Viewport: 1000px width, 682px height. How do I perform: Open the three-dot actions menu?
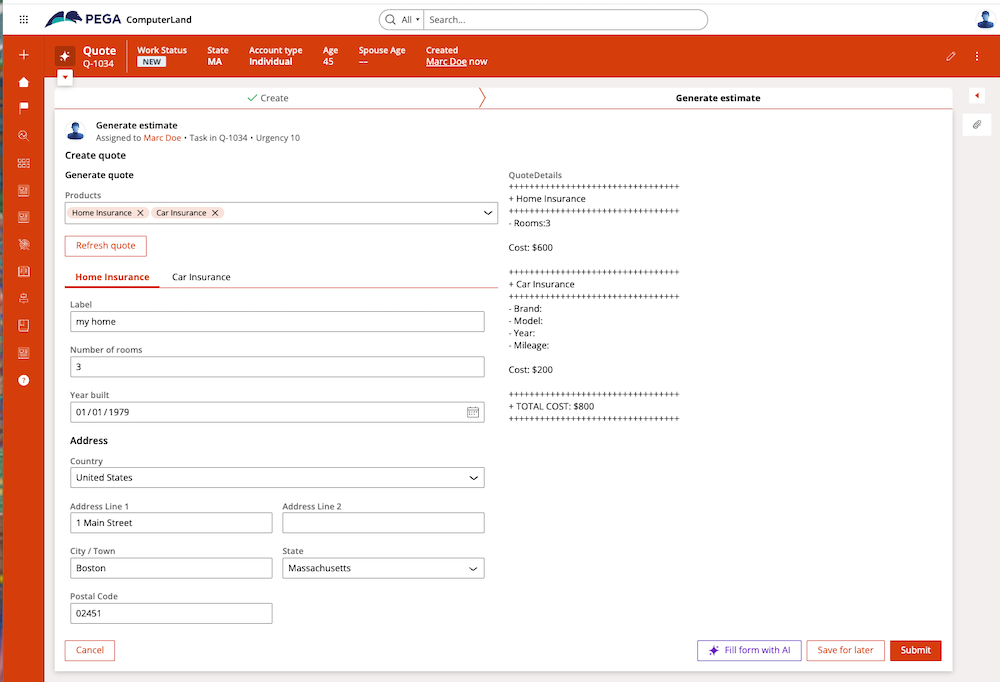click(977, 57)
